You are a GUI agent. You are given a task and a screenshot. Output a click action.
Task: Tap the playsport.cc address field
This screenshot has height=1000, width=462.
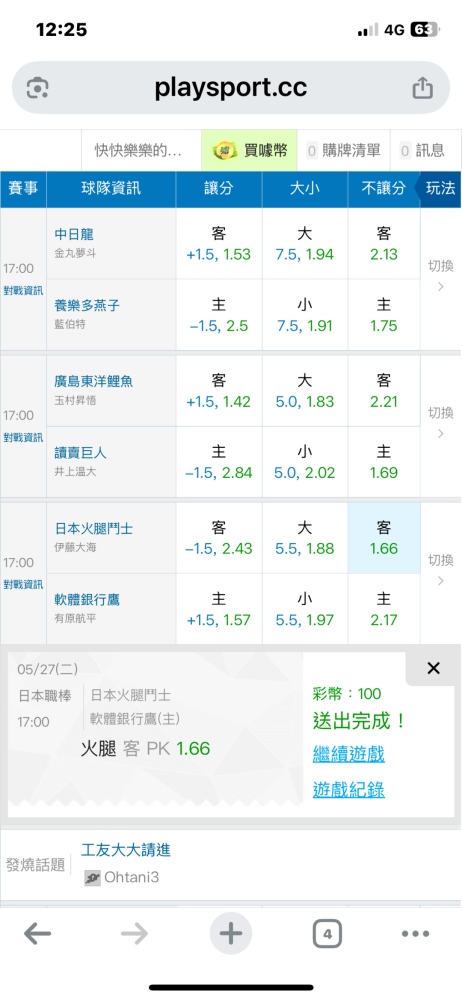231,88
